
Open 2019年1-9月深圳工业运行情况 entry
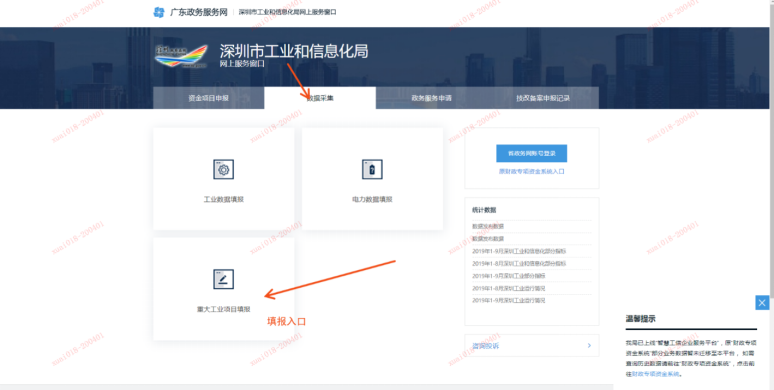tap(509, 301)
